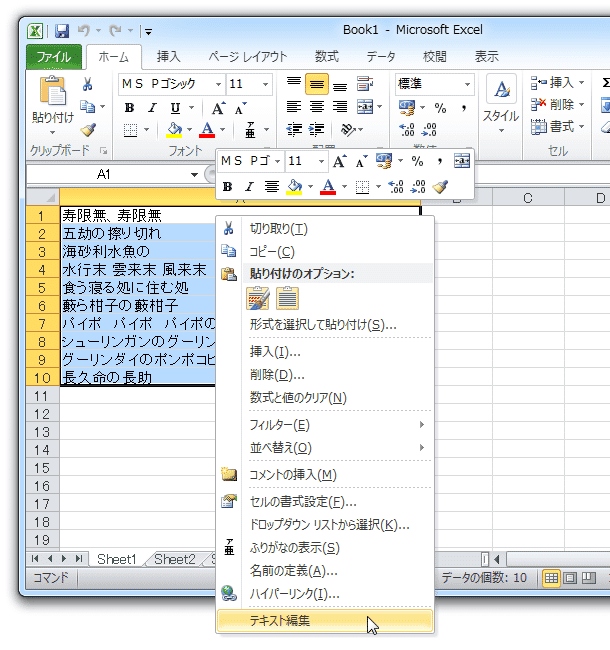Click the ribbon Paste clipboard icon

[53, 90]
